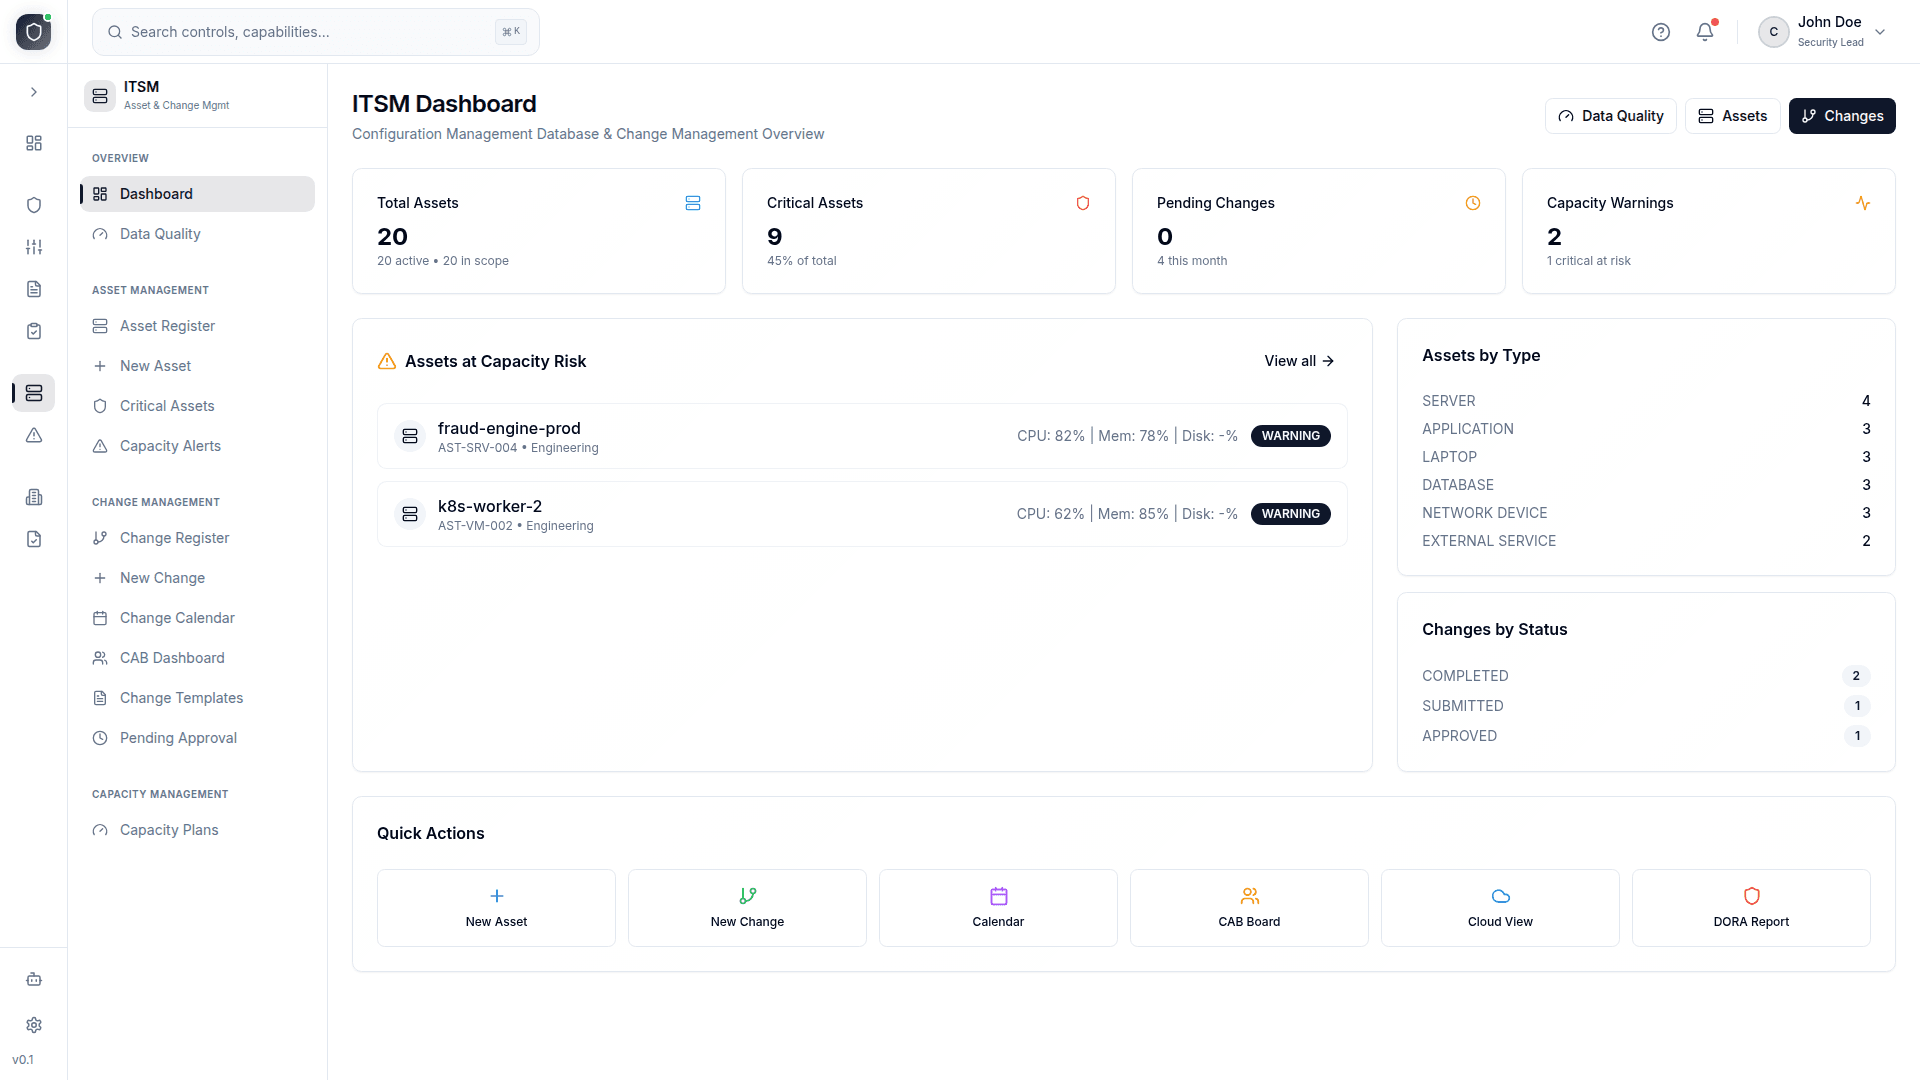Screen dimensions: 1920x1080
Task: Open the Change Calendar menu item
Action: (176, 617)
